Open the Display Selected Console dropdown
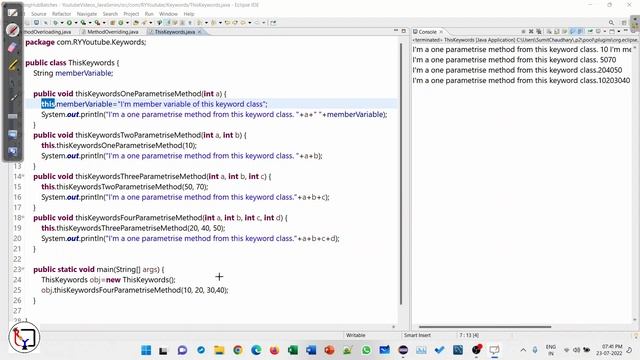The width and height of the screenshot is (640, 360). click(604, 31)
